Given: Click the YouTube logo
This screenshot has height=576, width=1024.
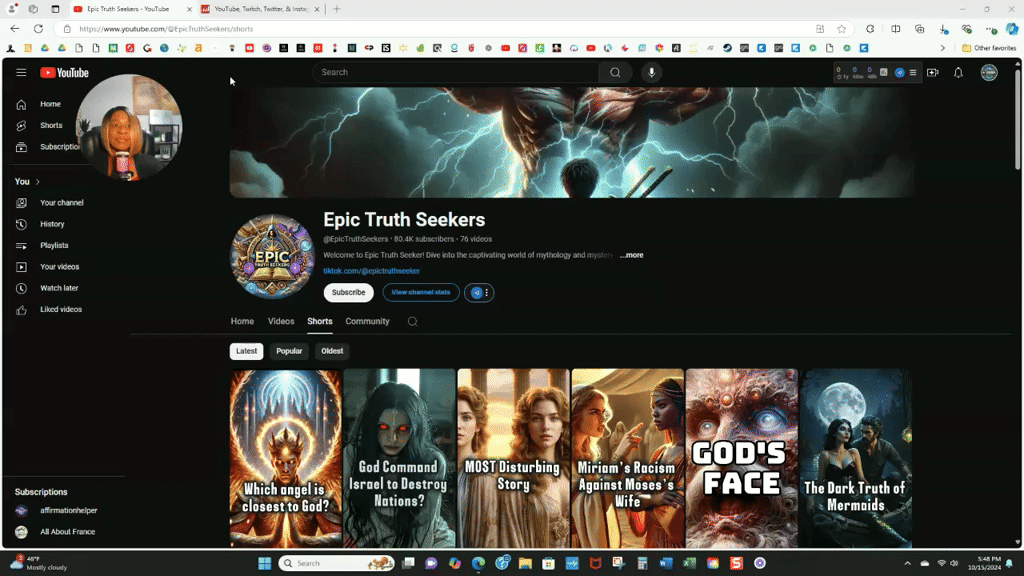Looking at the screenshot, I should click(x=64, y=72).
